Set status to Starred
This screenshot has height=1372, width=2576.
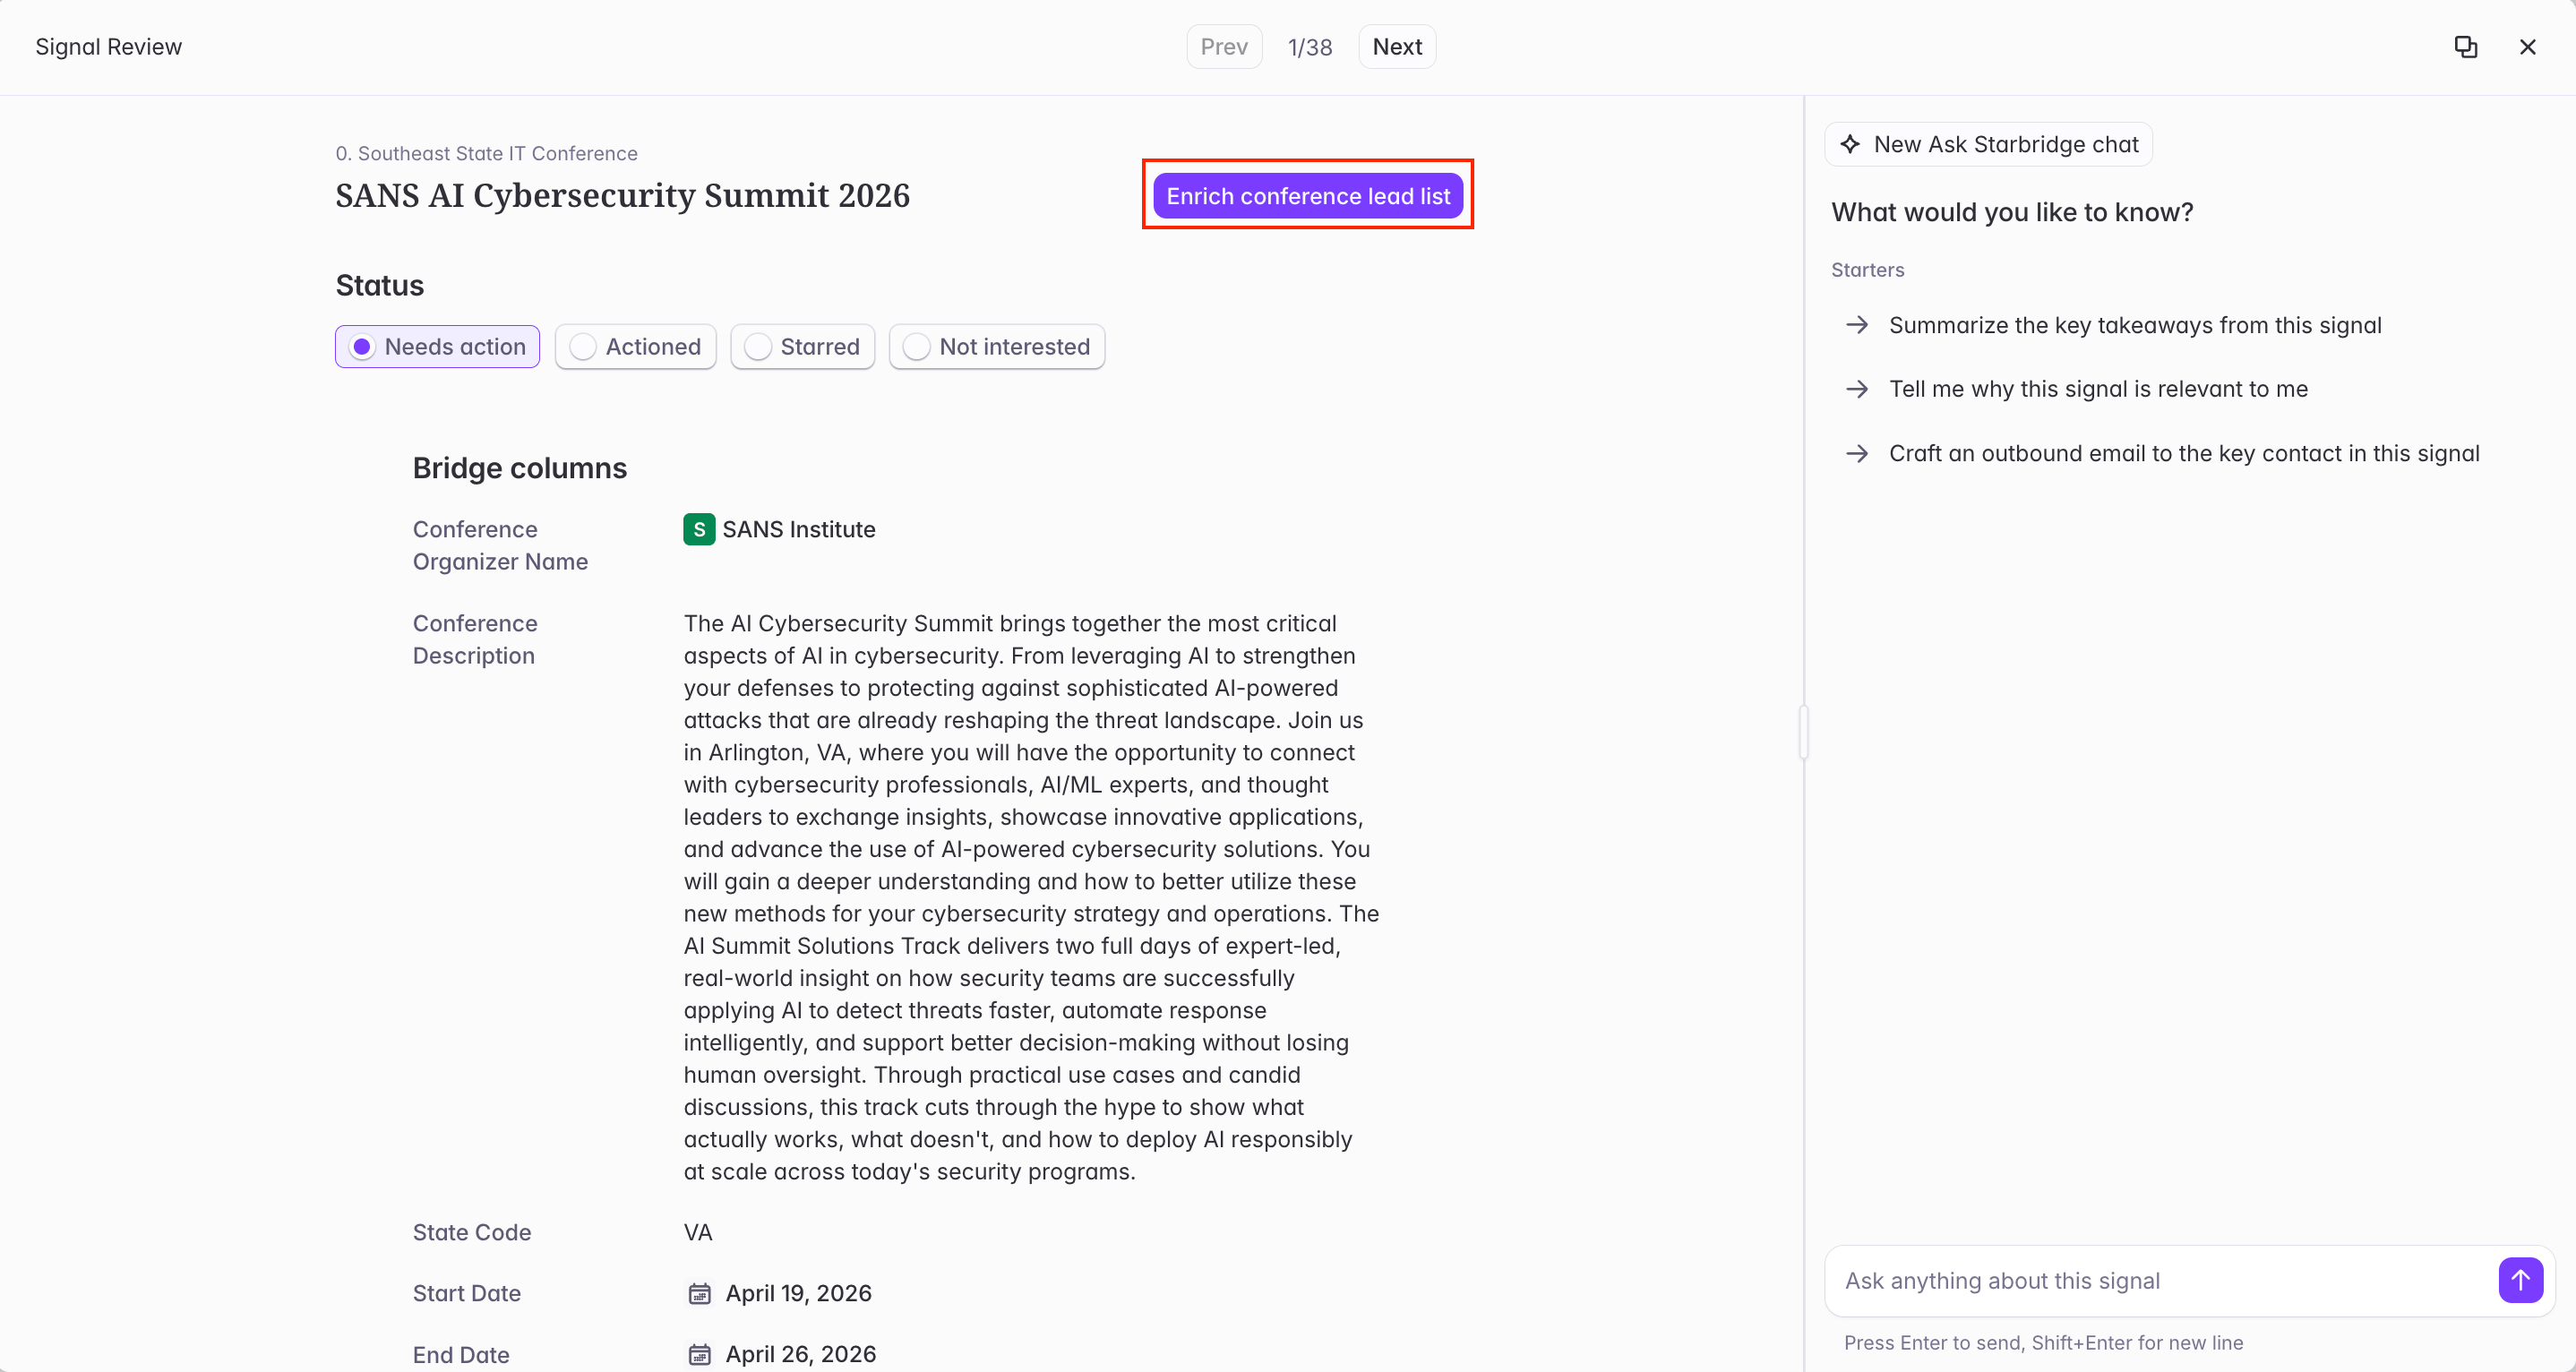(x=802, y=346)
